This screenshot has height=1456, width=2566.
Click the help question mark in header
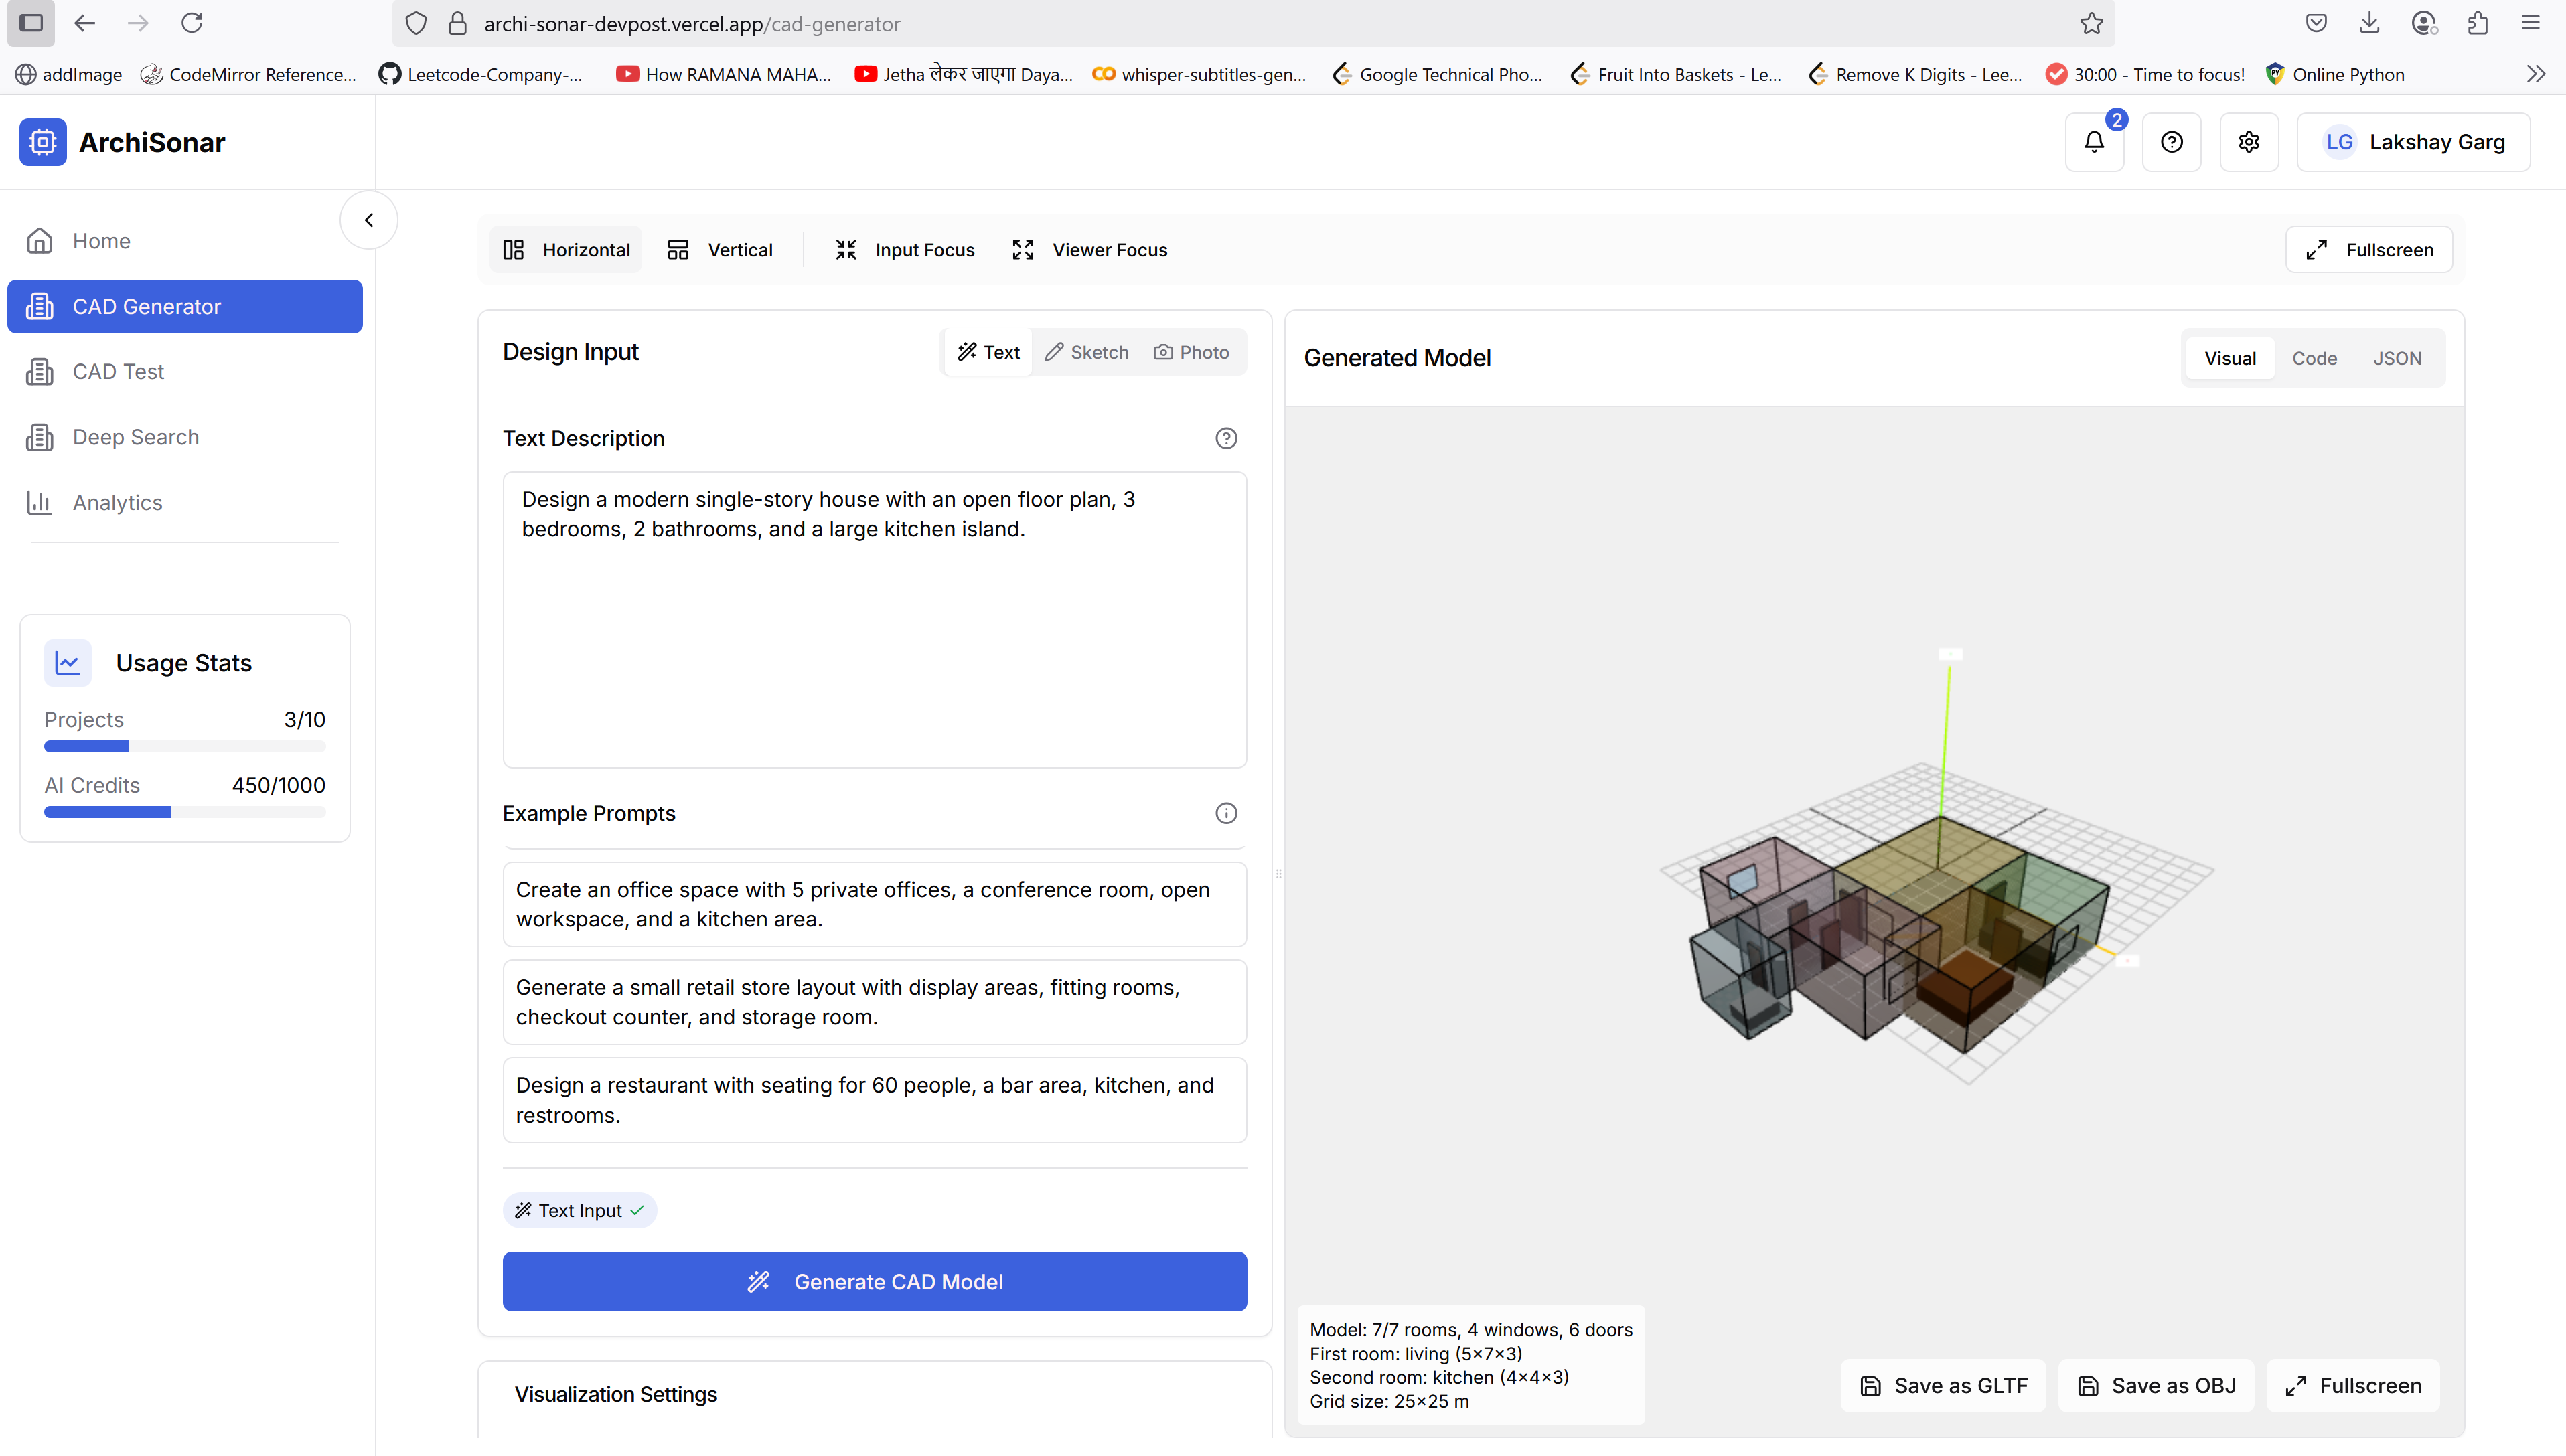tap(2171, 142)
